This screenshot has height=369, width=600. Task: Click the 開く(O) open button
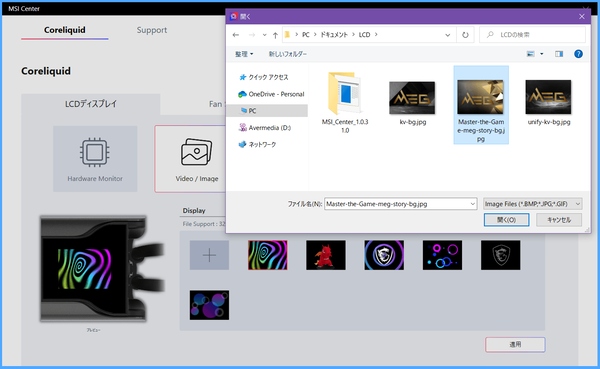coord(506,220)
